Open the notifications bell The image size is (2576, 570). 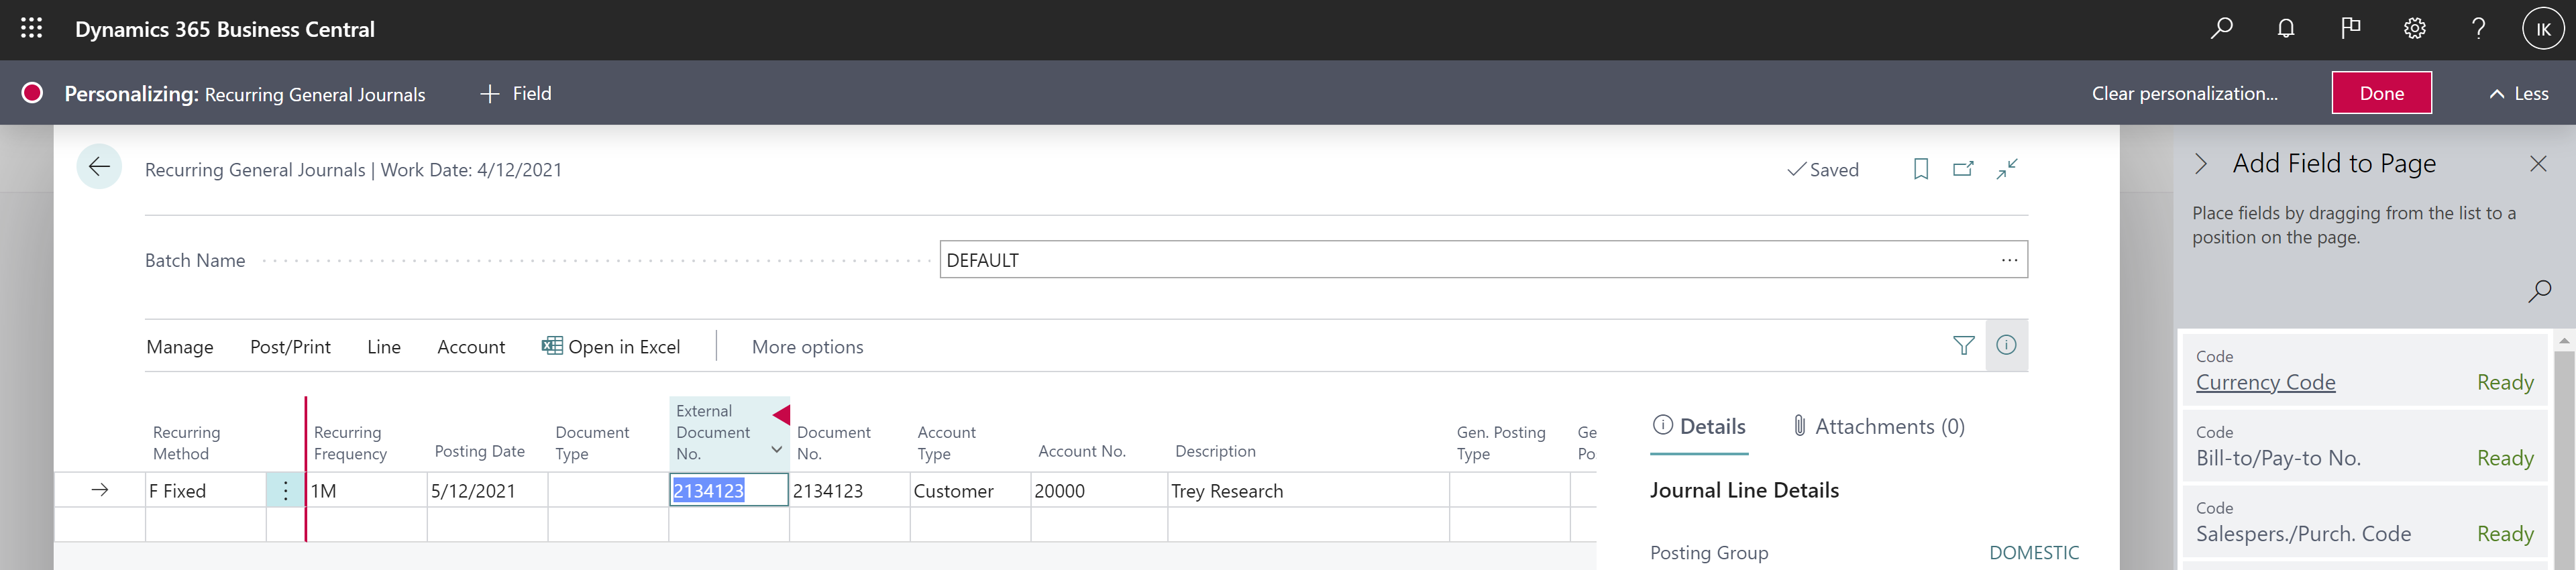[x=2286, y=29]
